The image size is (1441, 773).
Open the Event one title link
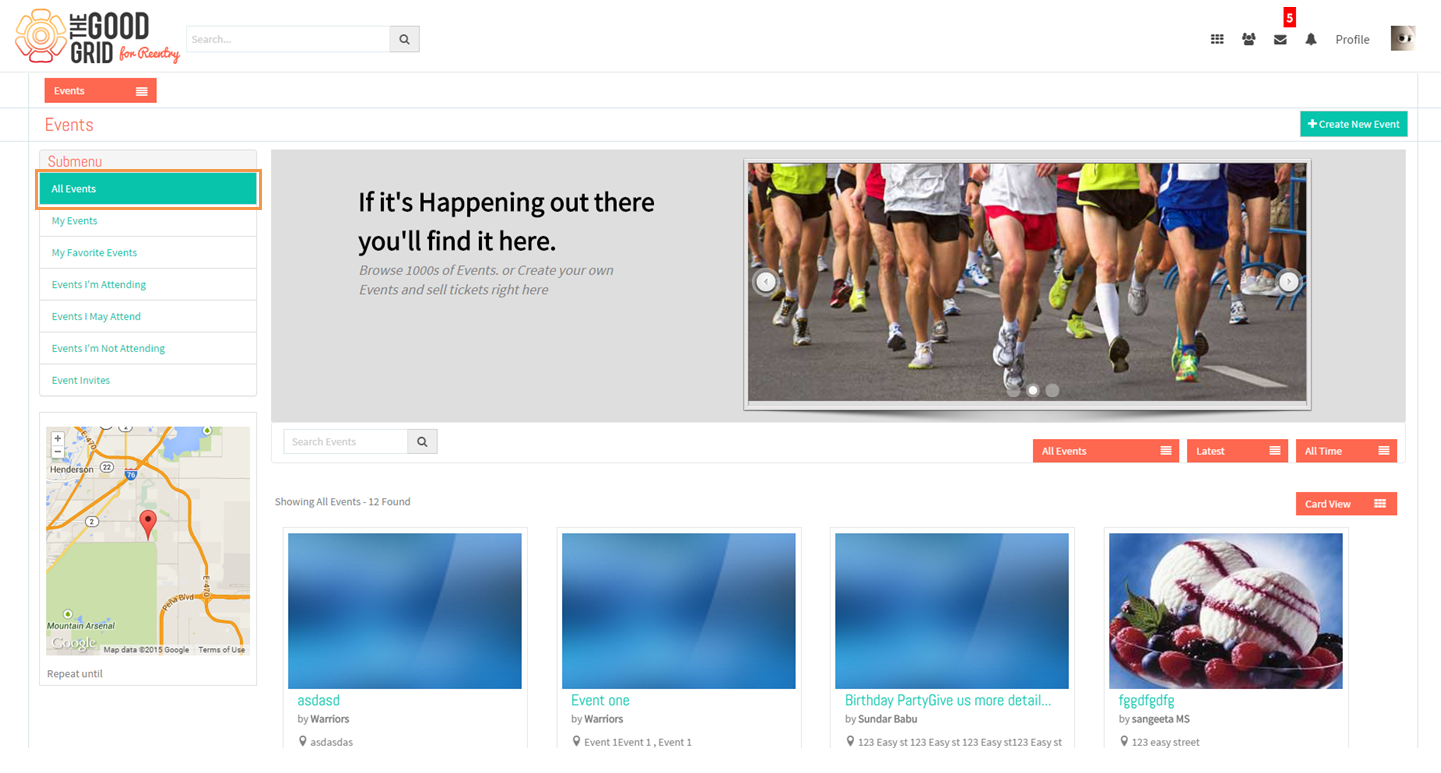coord(600,700)
